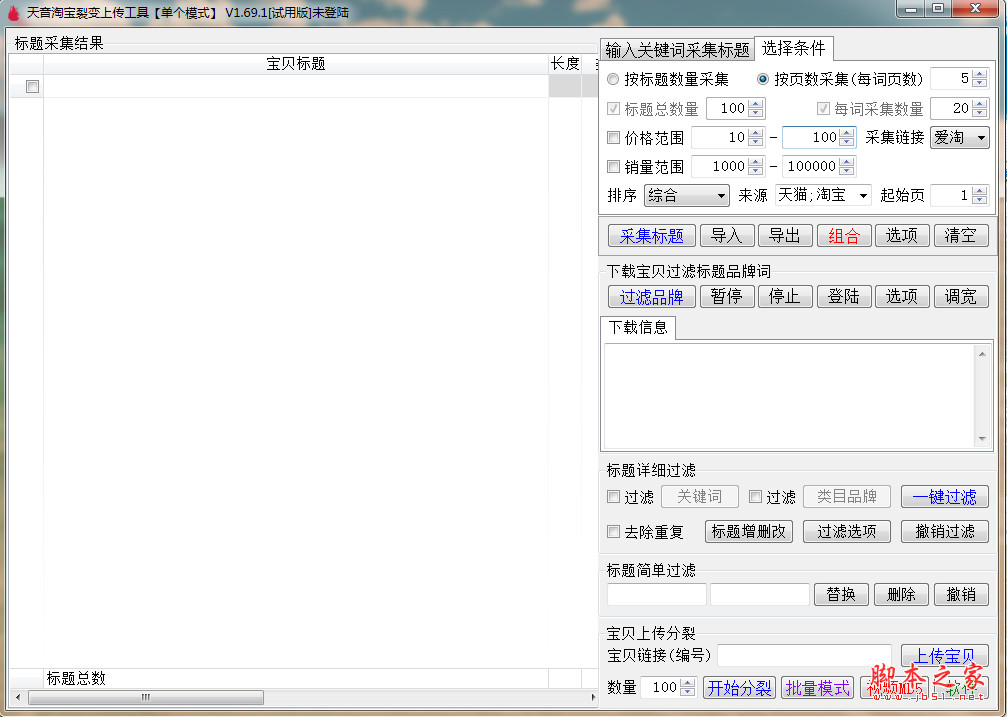Click 清空 button

tap(961, 236)
